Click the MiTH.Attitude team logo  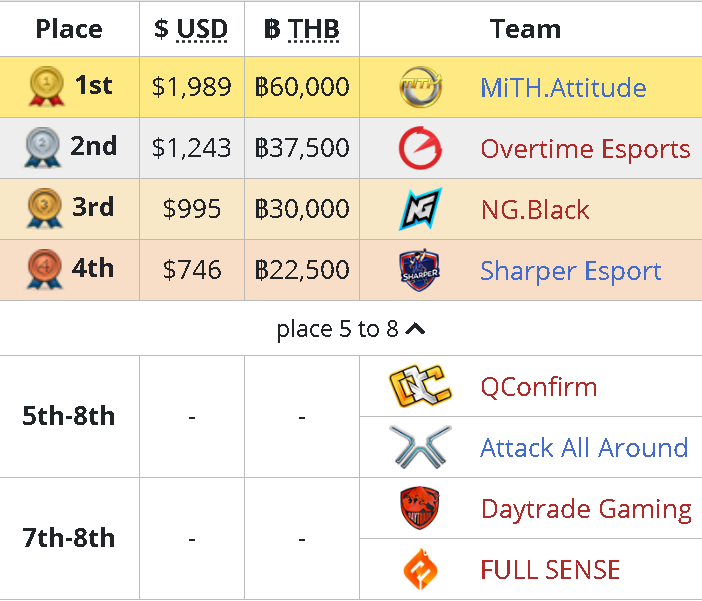point(420,87)
